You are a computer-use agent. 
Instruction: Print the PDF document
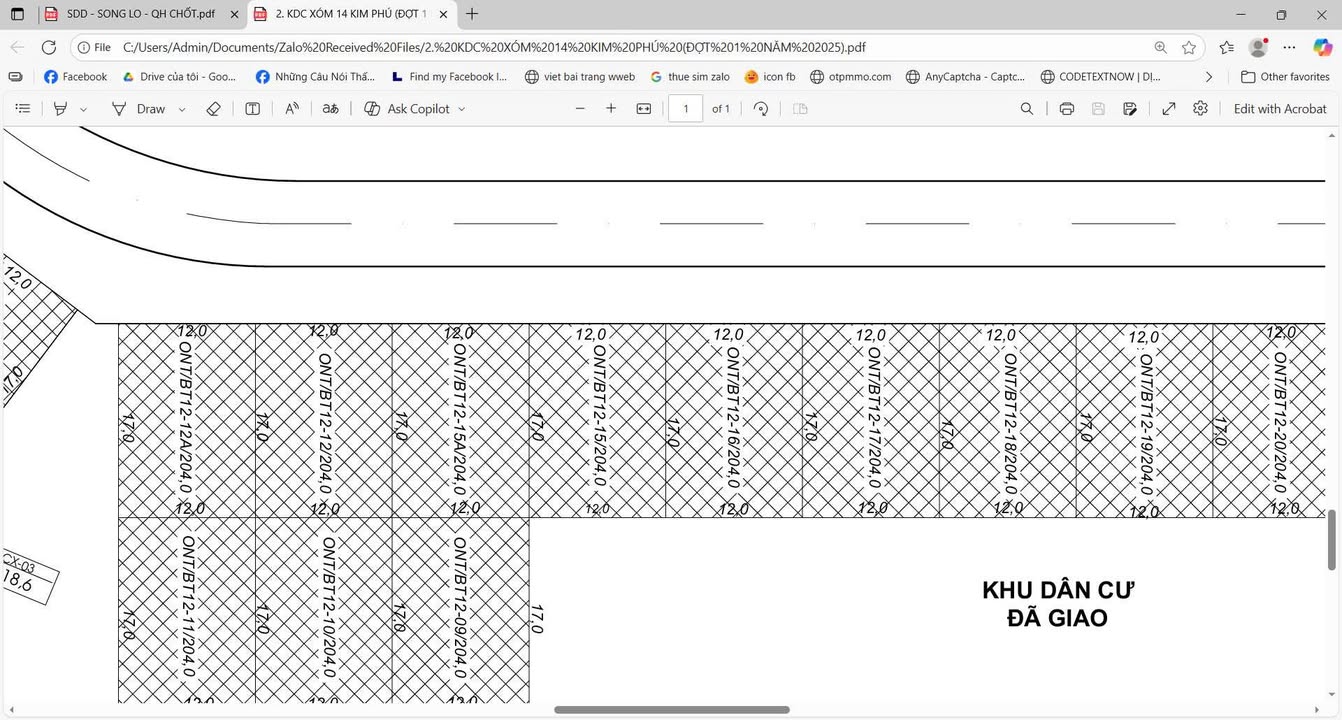(1067, 109)
